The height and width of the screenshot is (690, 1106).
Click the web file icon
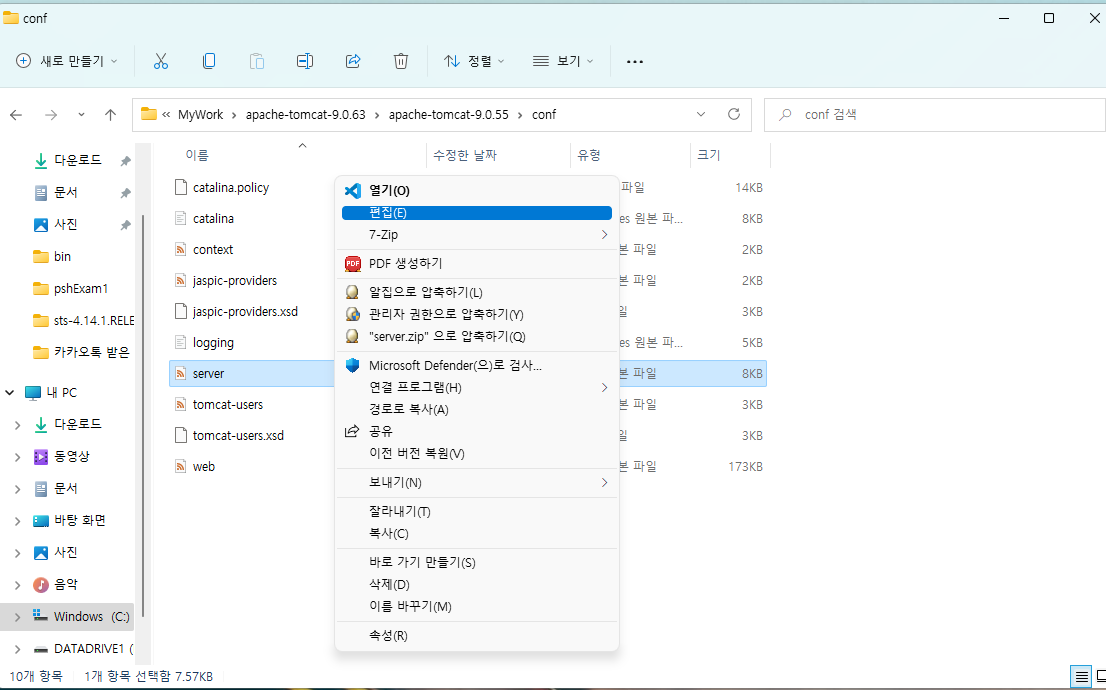point(181,466)
